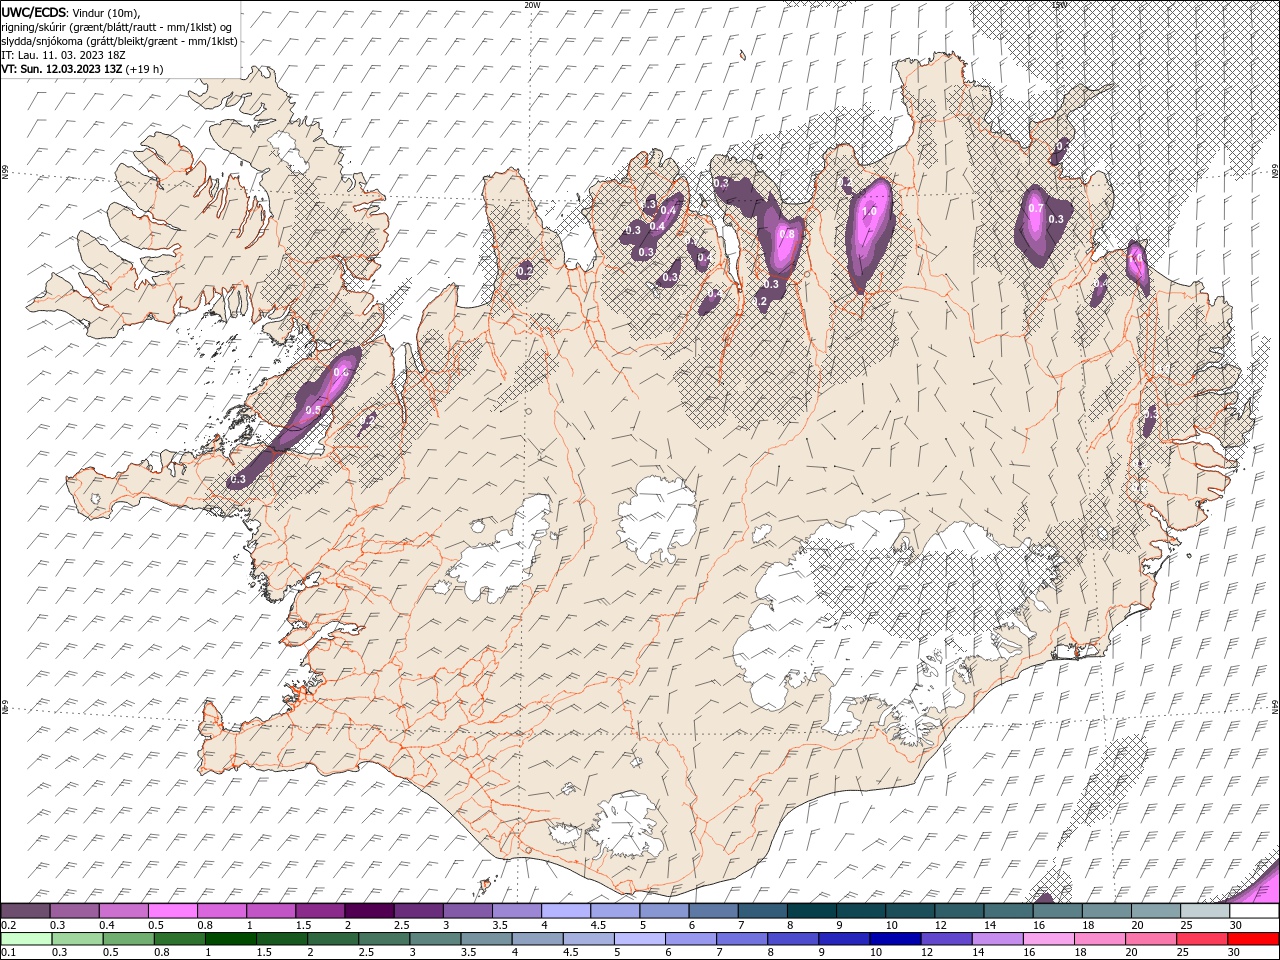Click the pale green 0.1 swatch on the lower legend row
Viewport: 1280px width, 960px height.
pos(25,939)
